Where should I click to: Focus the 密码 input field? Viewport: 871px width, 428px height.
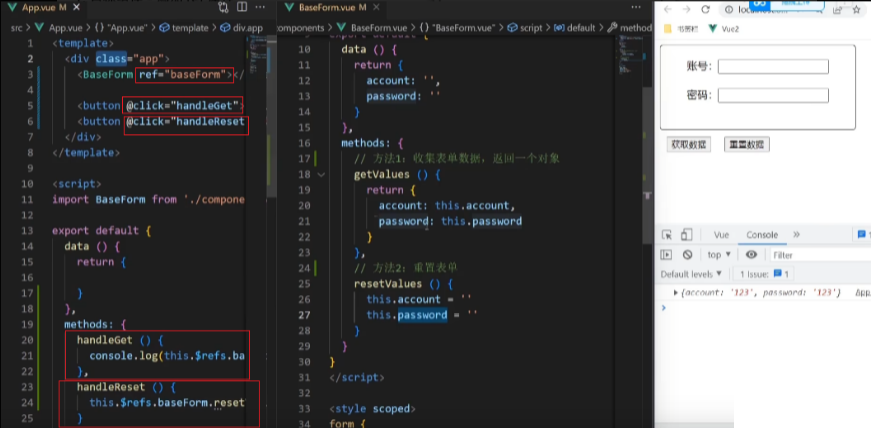click(x=773, y=96)
